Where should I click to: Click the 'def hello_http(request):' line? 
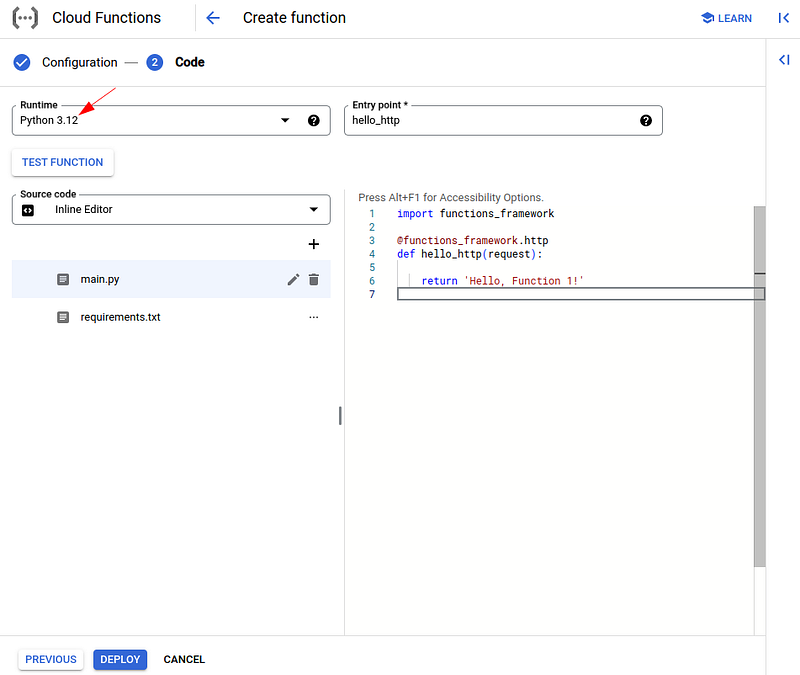click(469, 254)
